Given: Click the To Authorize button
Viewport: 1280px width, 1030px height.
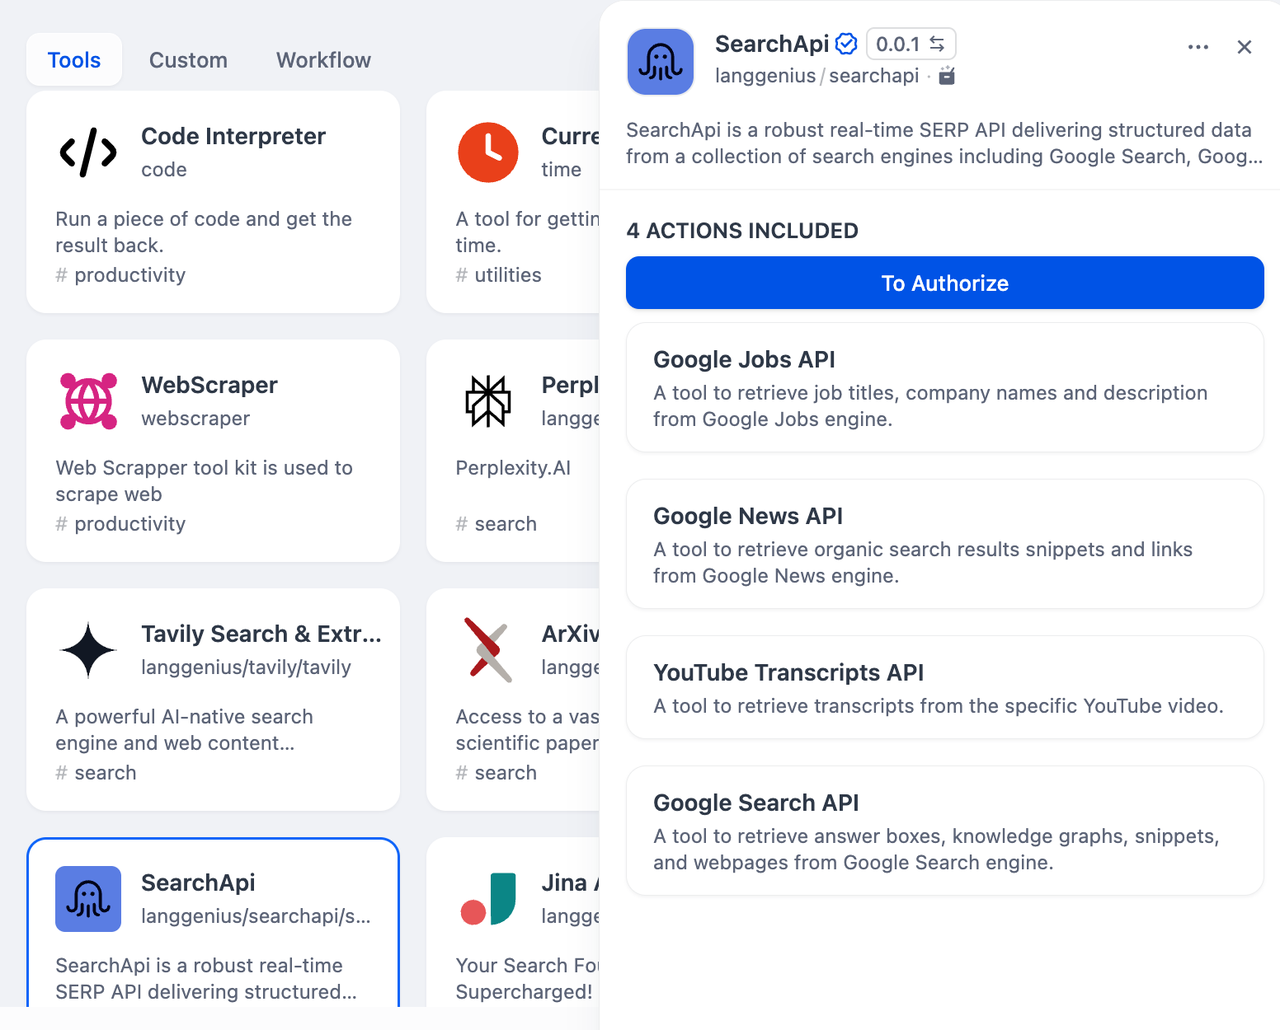Looking at the screenshot, I should point(944,283).
